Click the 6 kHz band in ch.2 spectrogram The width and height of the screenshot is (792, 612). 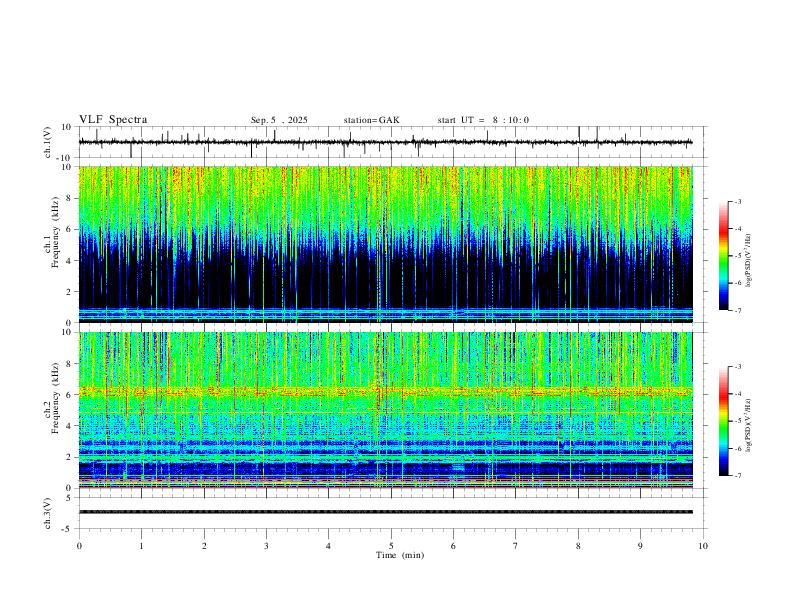coord(385,391)
